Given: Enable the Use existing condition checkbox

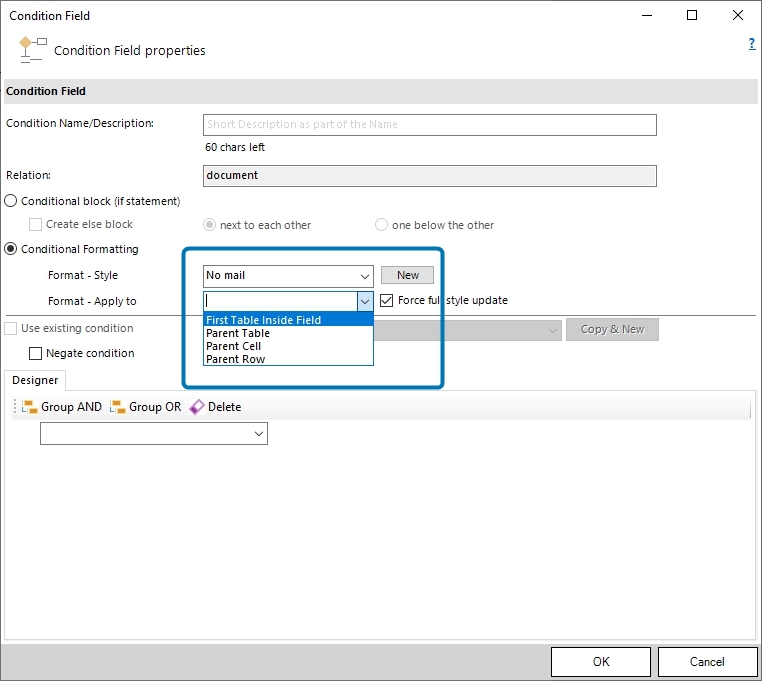Looking at the screenshot, I should [11, 328].
